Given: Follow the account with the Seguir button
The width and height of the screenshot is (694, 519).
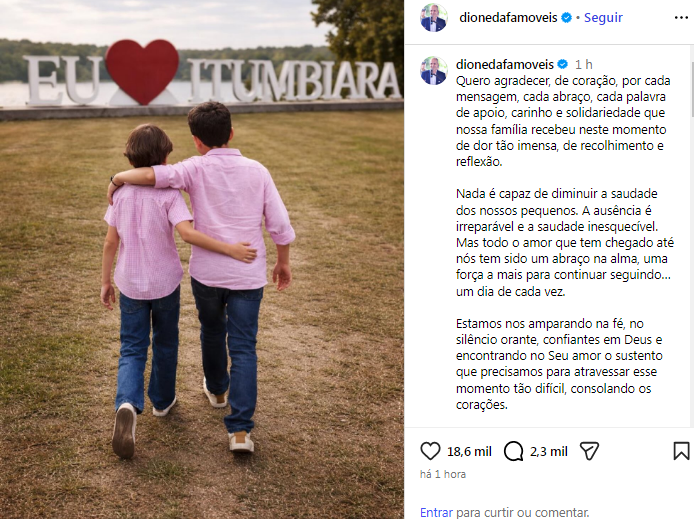Looking at the screenshot, I should [603, 18].
